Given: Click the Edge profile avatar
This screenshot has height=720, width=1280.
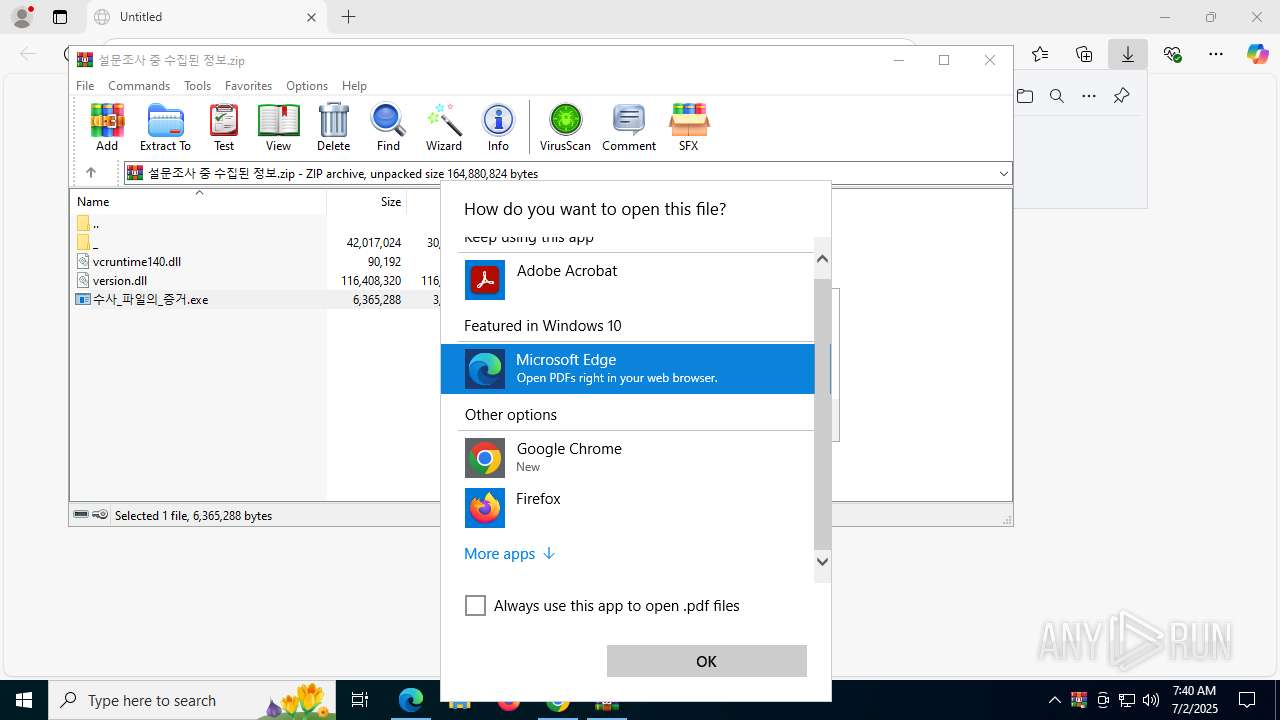Looking at the screenshot, I should point(21,17).
